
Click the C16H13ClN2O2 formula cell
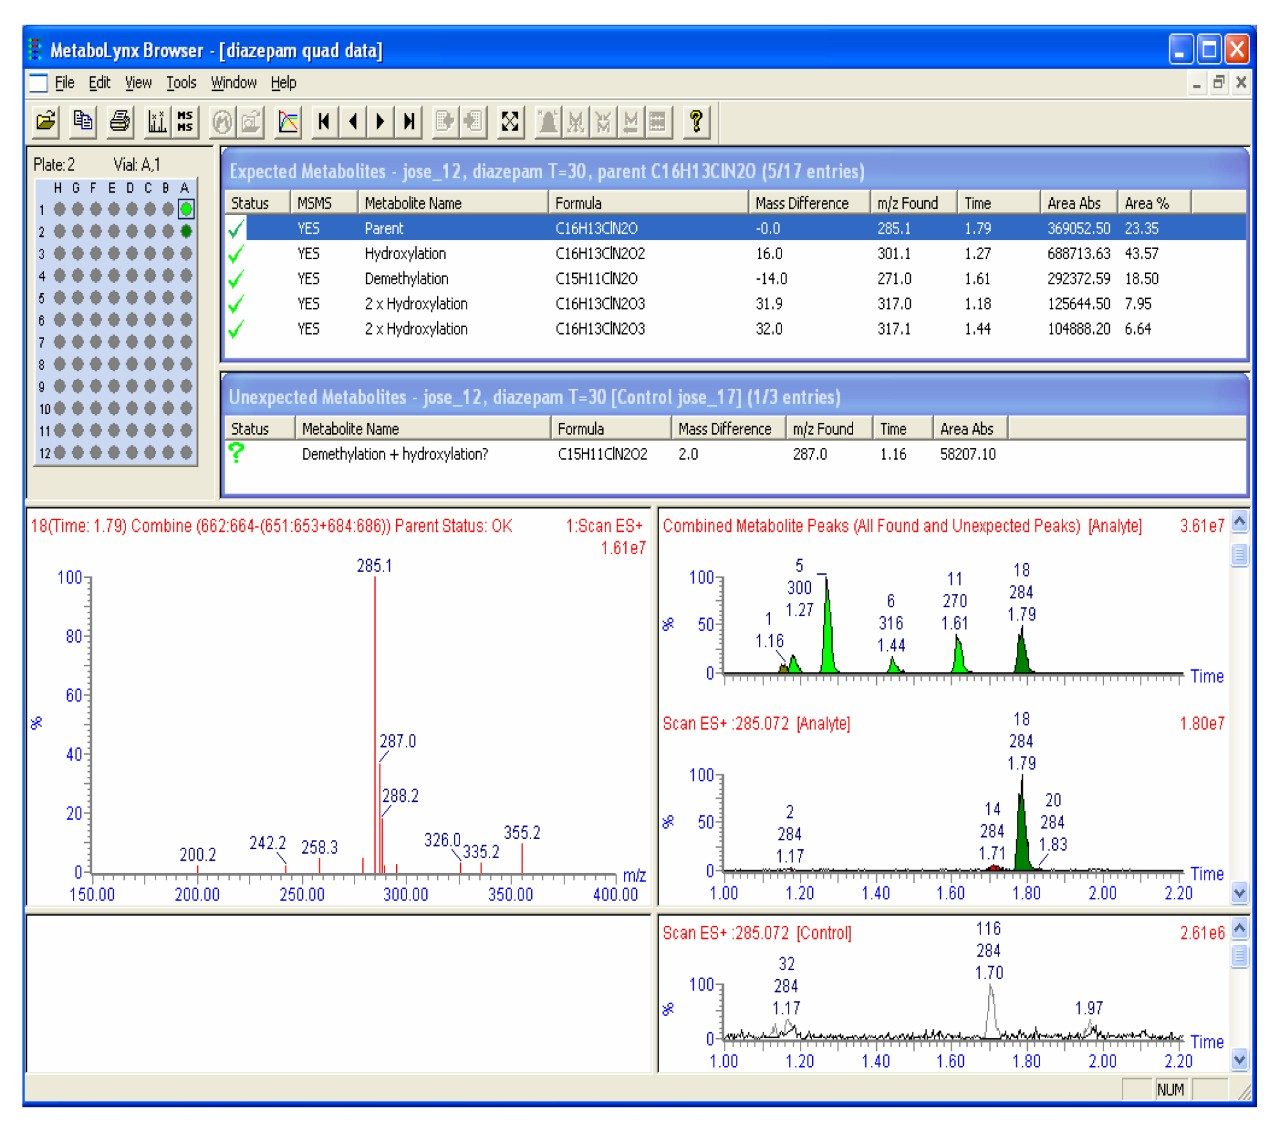point(601,254)
